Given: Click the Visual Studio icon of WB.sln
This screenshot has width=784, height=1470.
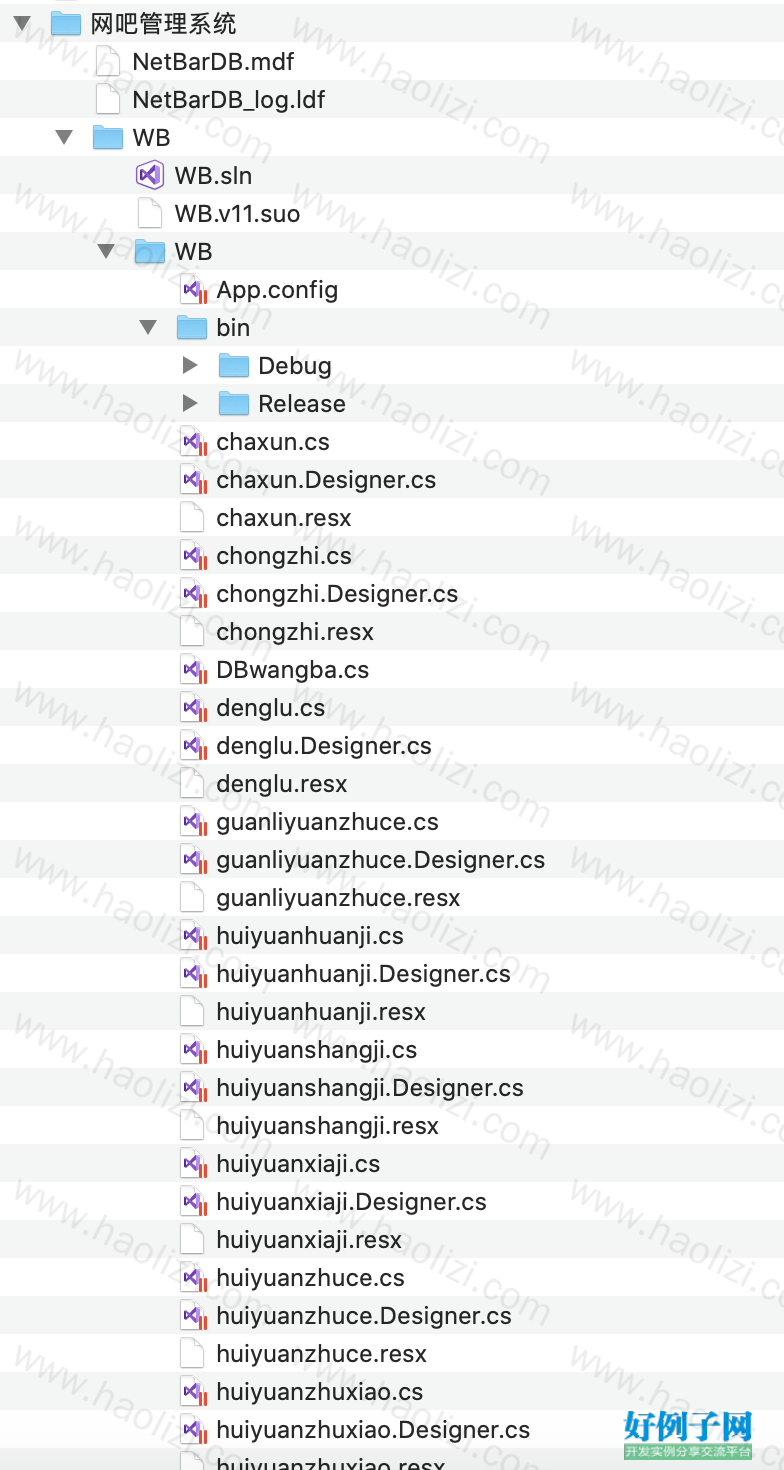Looking at the screenshot, I should coord(150,176).
